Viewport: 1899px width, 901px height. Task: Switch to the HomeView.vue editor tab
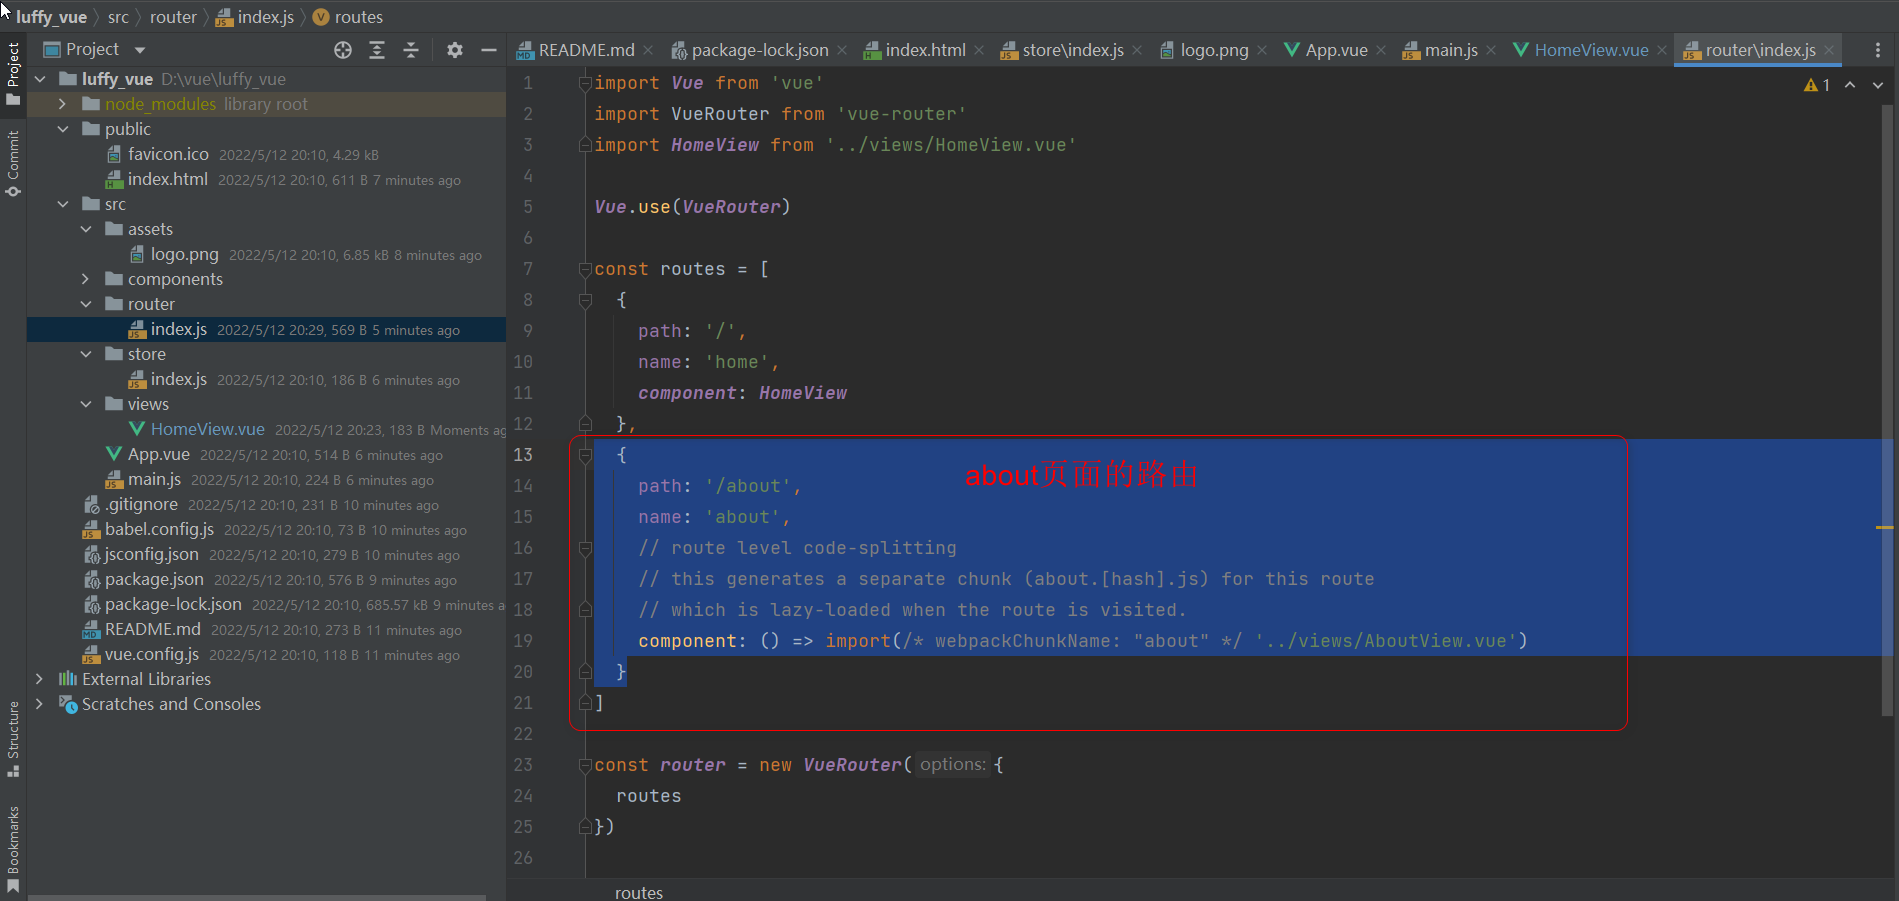1590,50
